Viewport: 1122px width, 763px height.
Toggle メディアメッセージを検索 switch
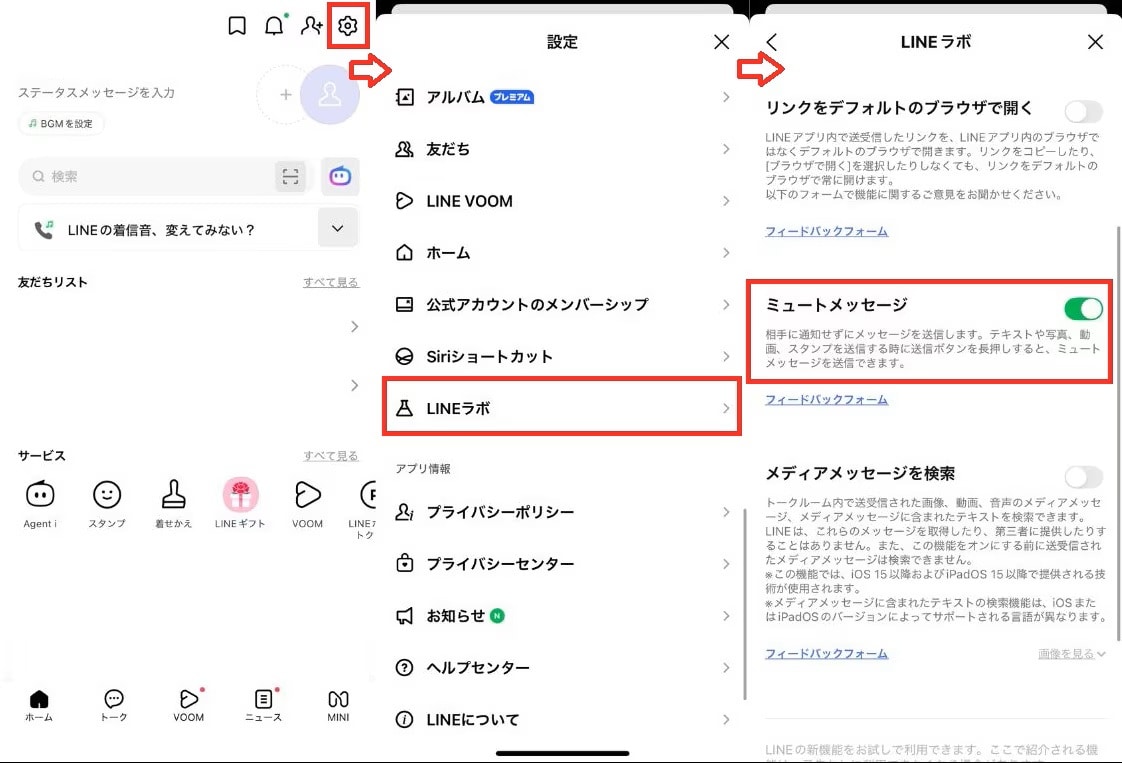point(1083,477)
